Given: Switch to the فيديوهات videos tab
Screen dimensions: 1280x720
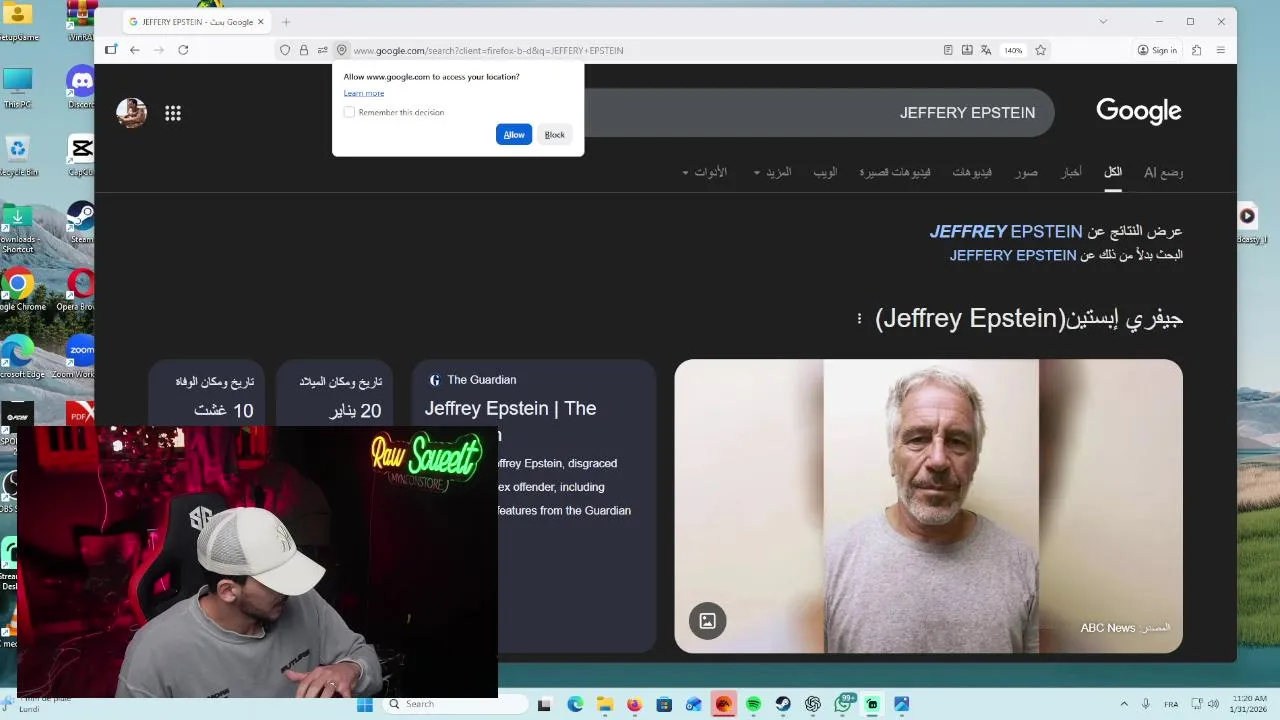Looking at the screenshot, I should [972, 172].
